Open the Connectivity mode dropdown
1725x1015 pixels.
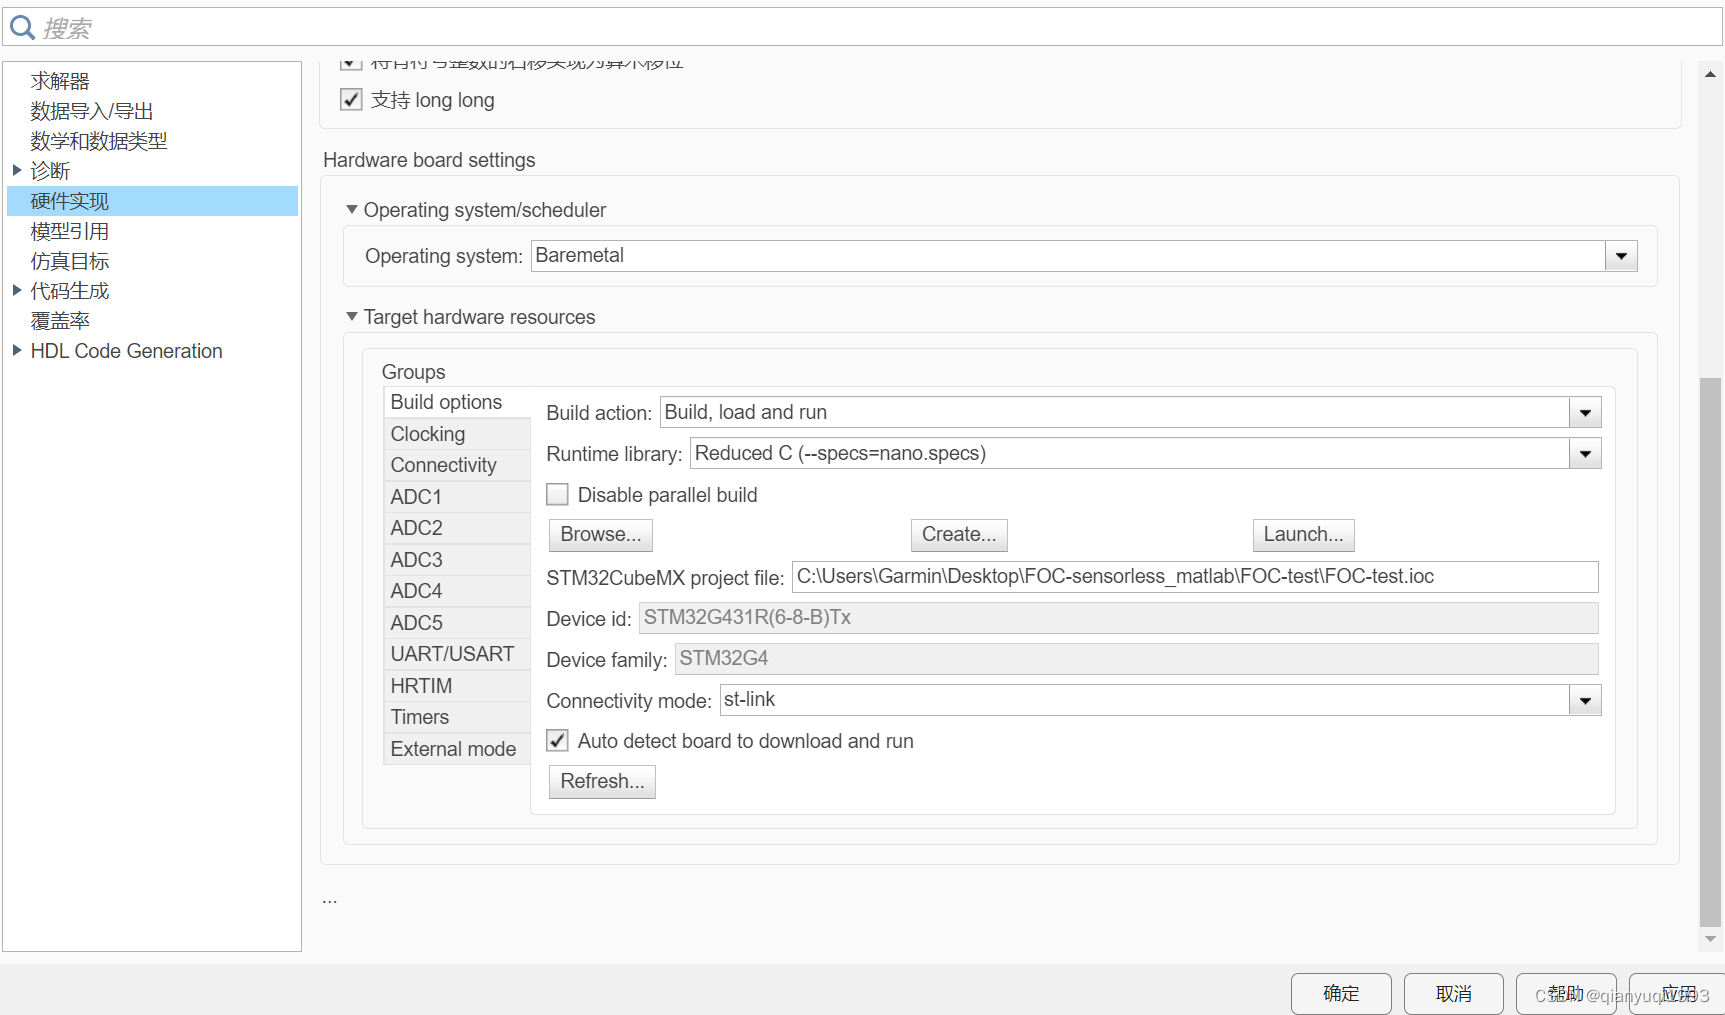[1584, 701]
